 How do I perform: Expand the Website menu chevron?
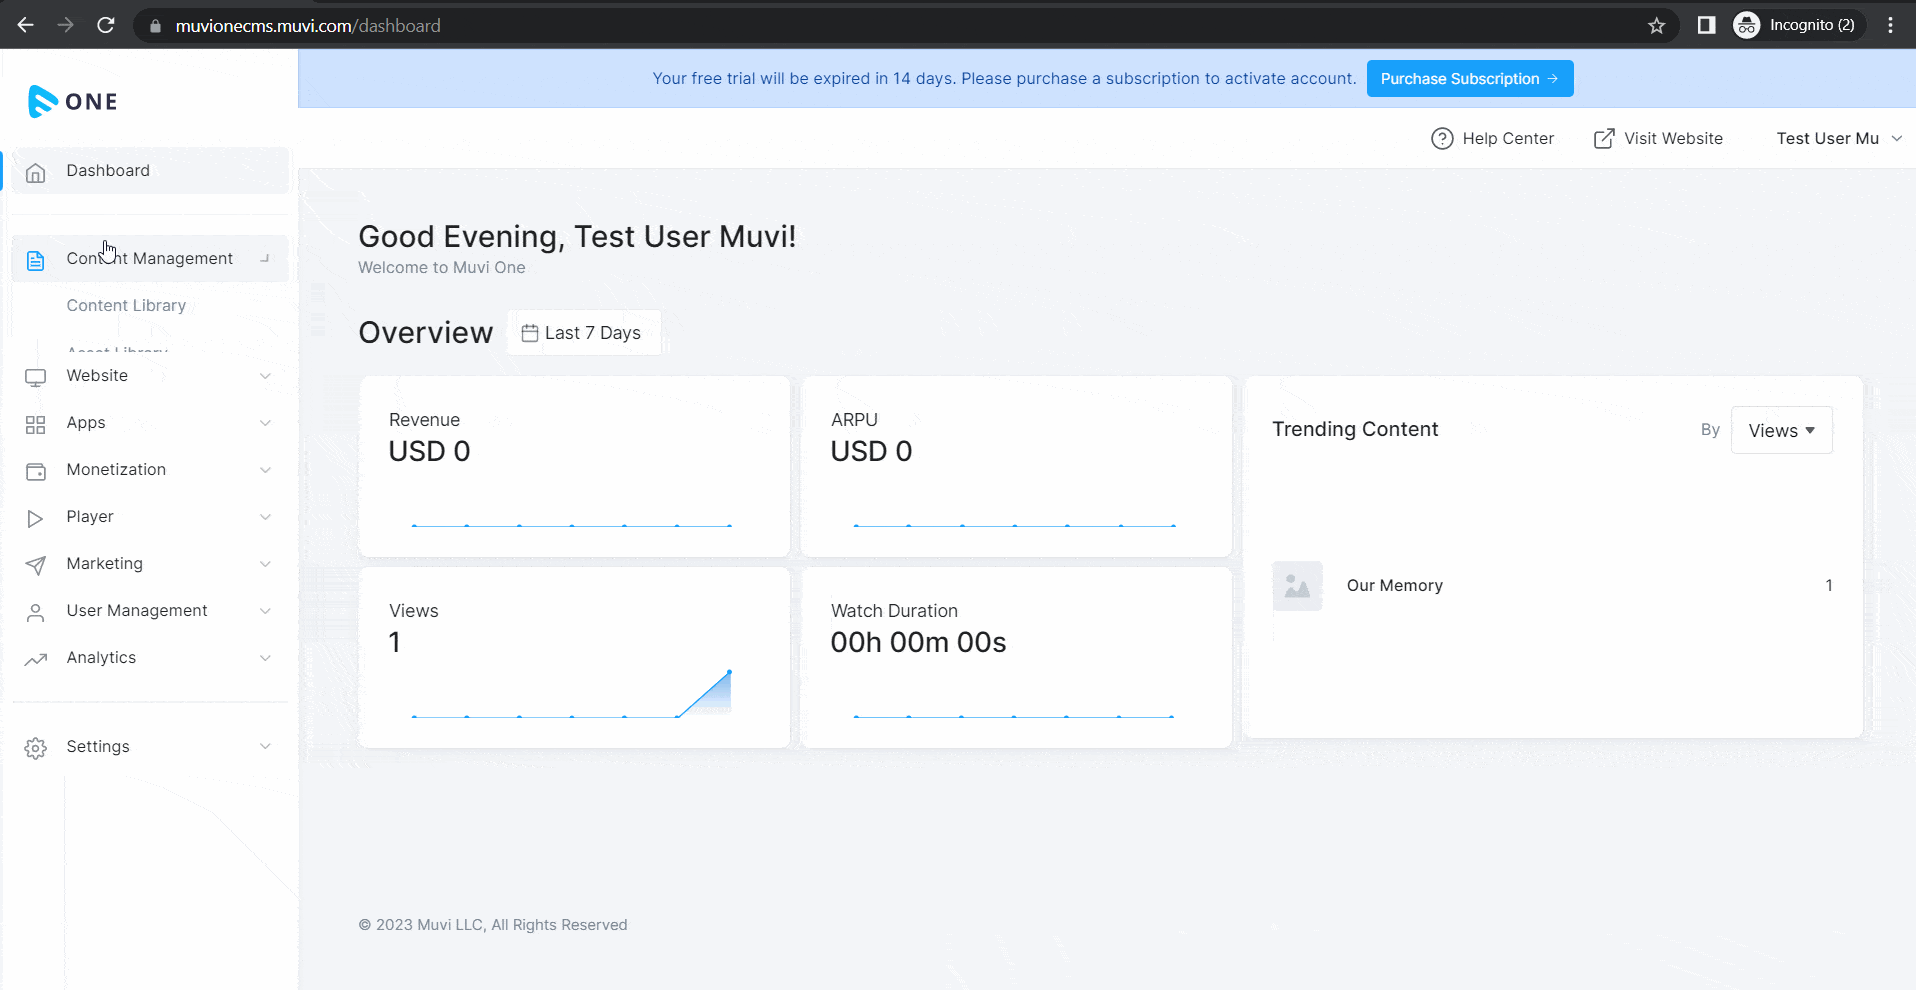click(x=265, y=376)
